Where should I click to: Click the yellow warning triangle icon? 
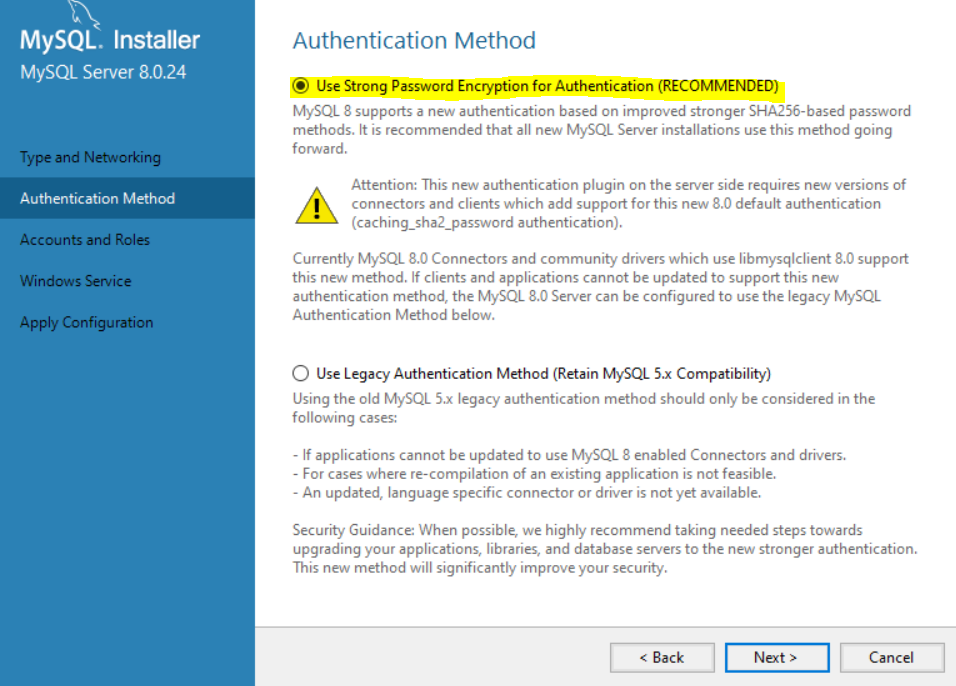(x=316, y=205)
